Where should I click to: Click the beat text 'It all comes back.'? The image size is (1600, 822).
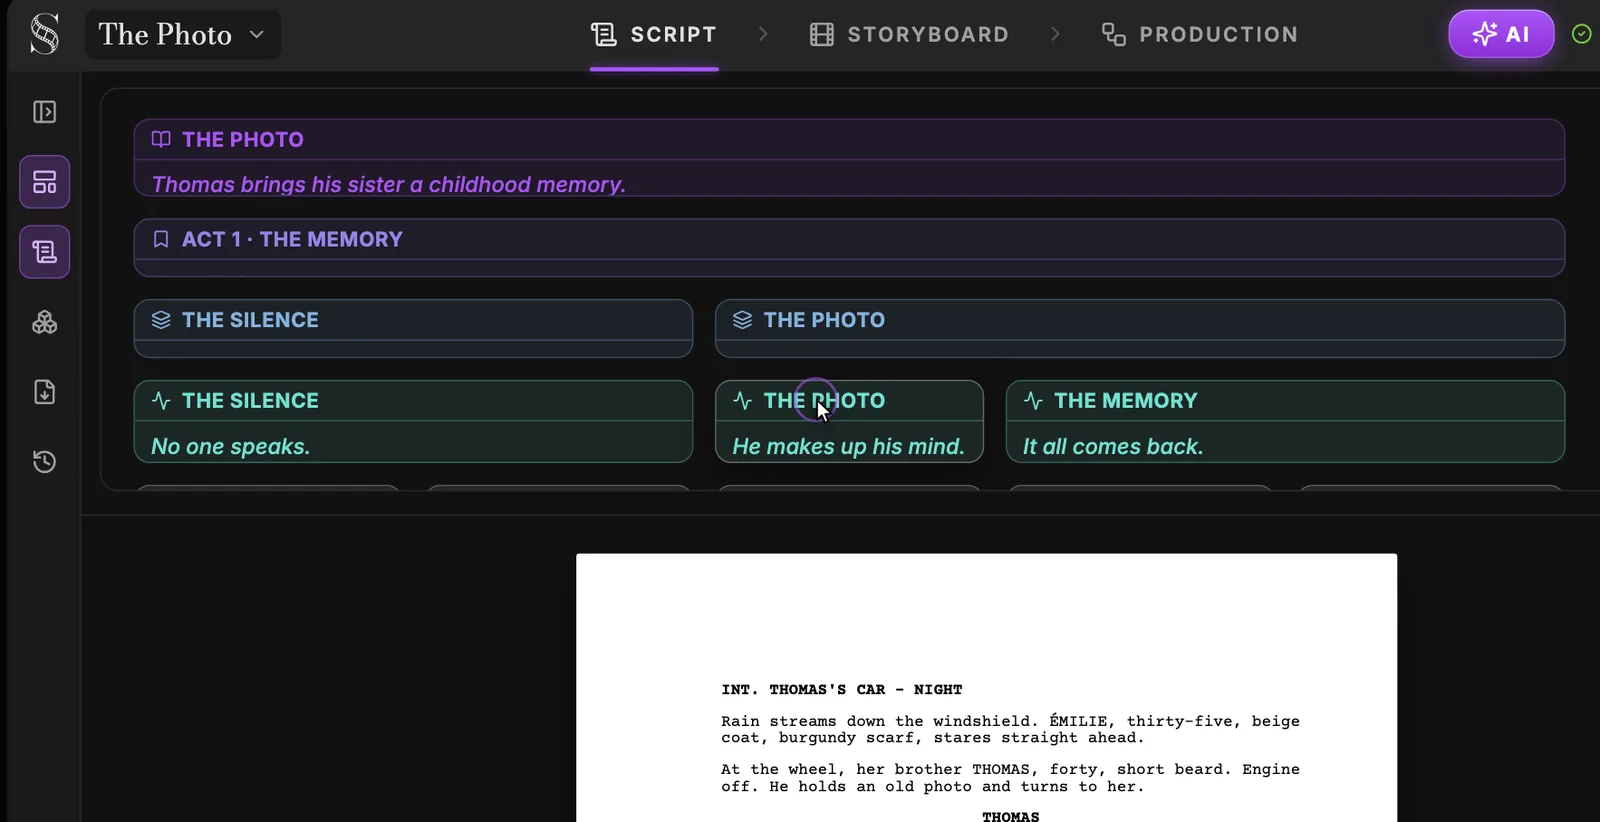coord(1113,447)
